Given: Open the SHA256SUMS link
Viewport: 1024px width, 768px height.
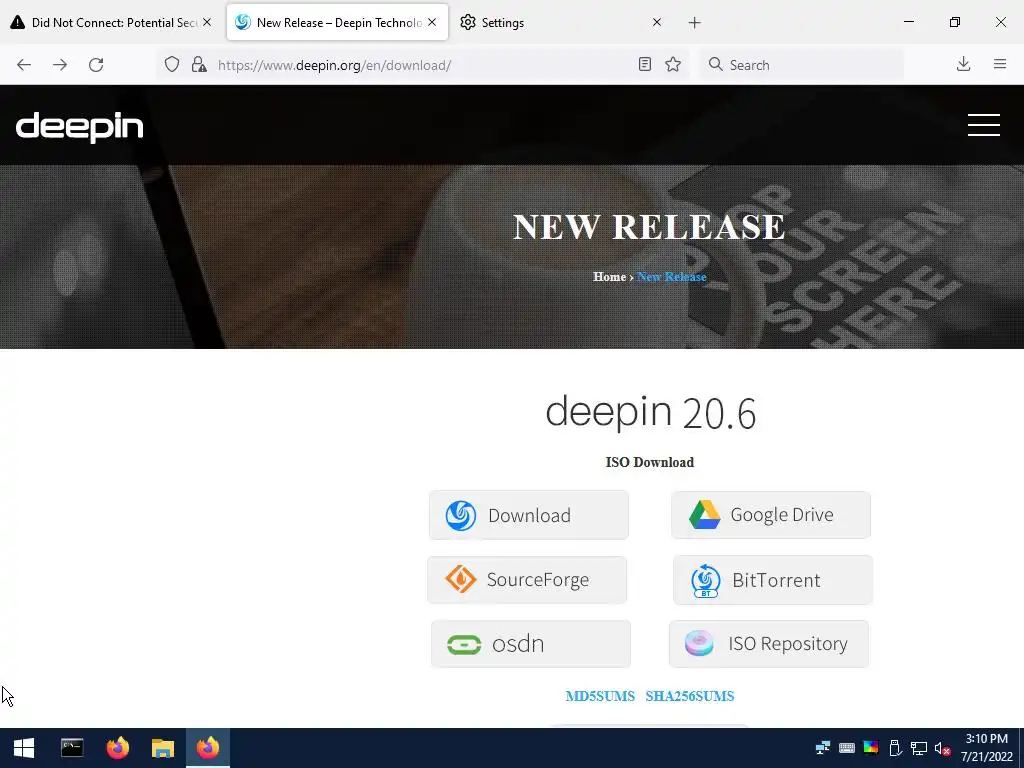Looking at the screenshot, I should point(690,696).
